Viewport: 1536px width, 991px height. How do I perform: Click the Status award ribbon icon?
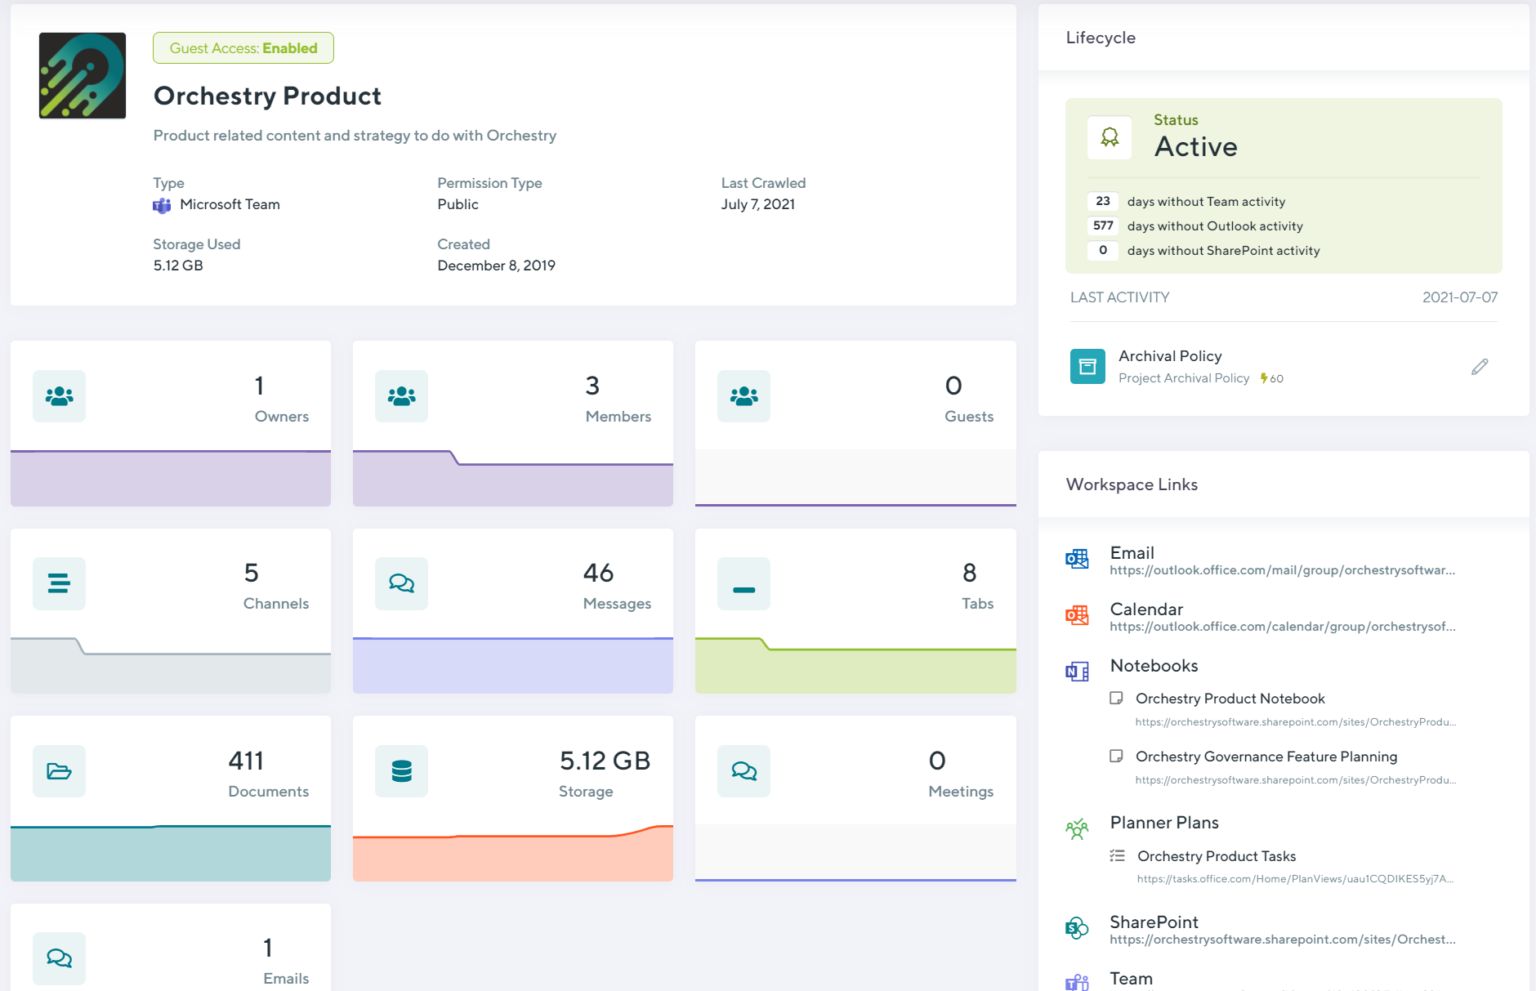coord(1110,137)
